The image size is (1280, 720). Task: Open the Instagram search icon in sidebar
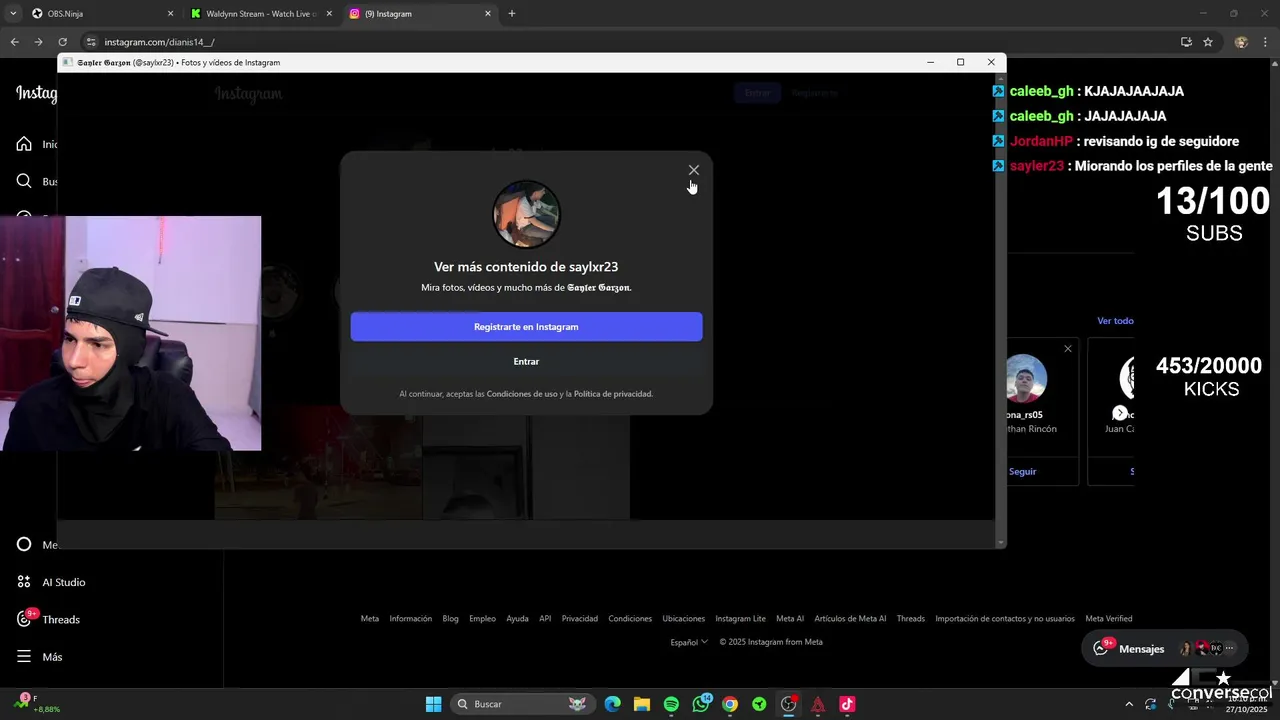24,181
